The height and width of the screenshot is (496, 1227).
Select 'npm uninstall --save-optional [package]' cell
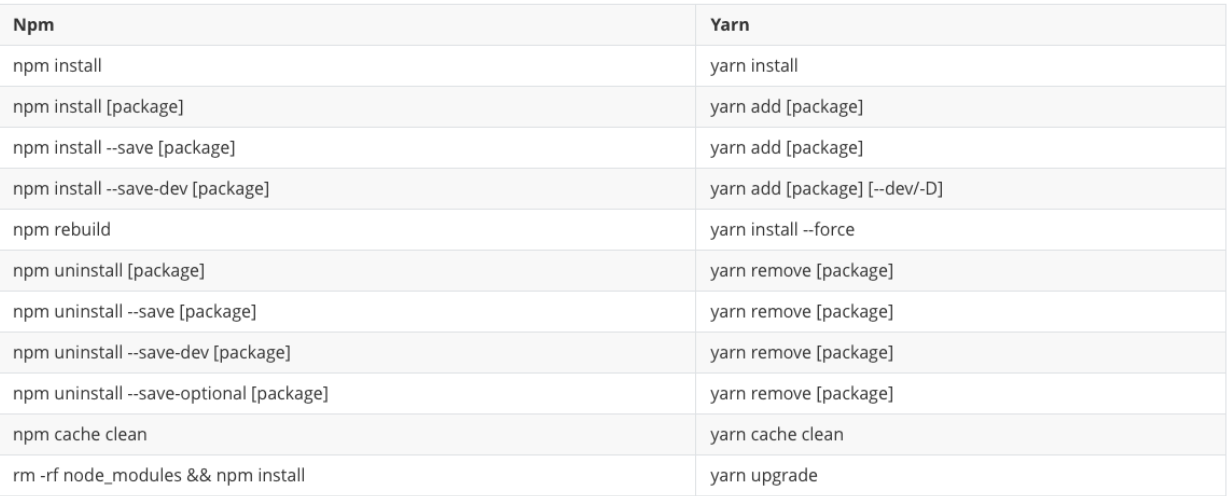point(170,393)
